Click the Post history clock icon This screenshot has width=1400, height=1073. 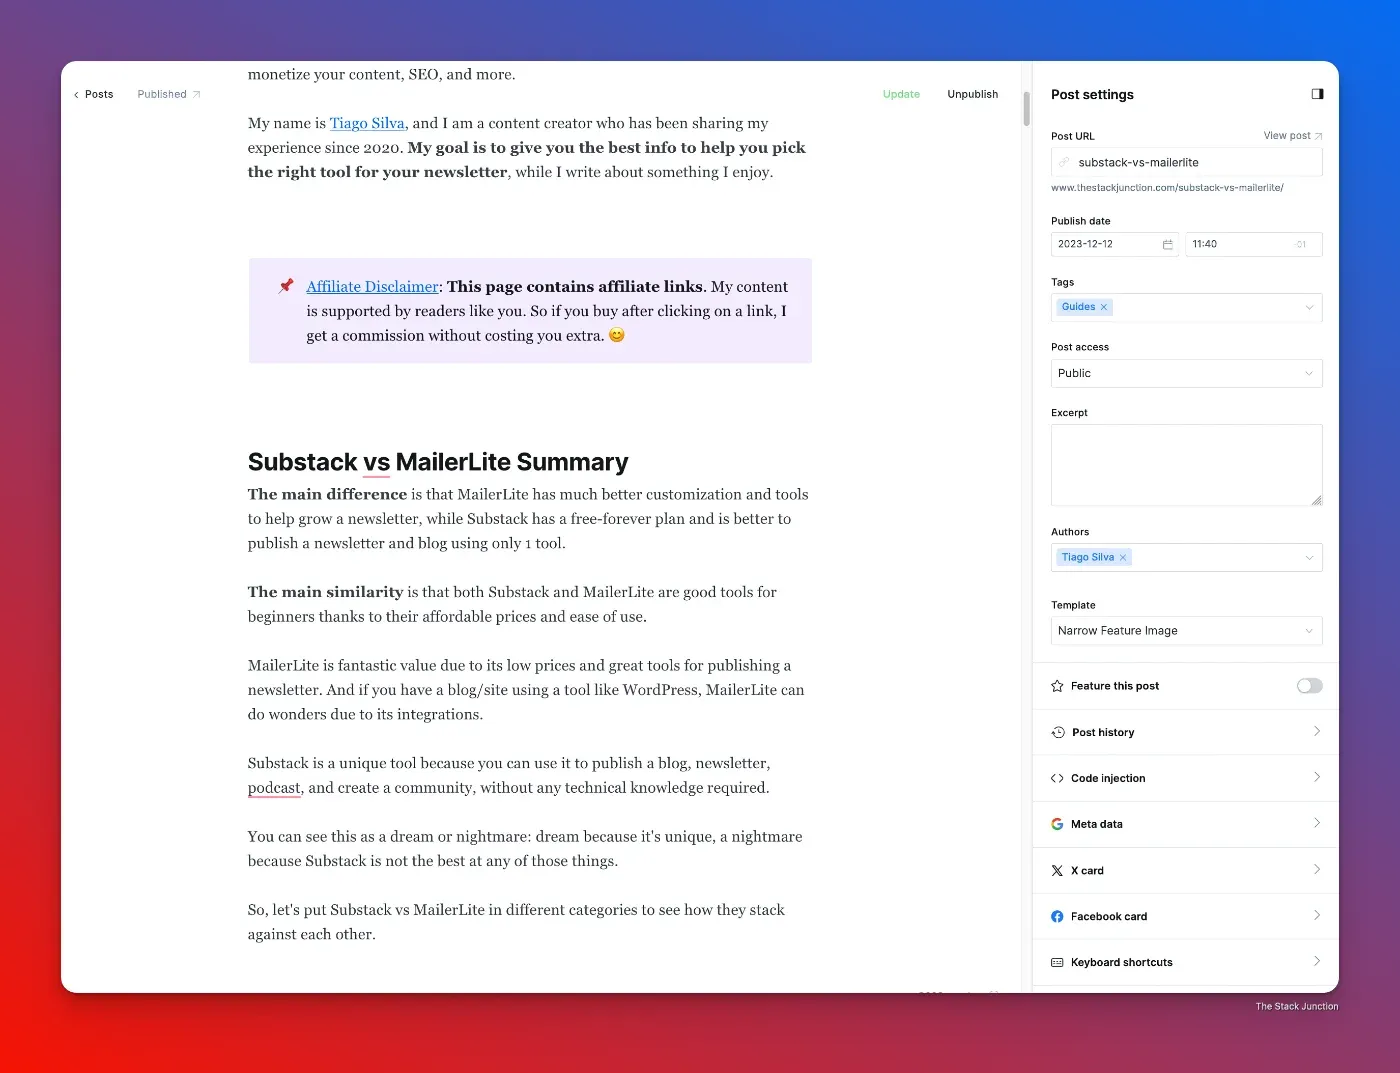(x=1057, y=731)
